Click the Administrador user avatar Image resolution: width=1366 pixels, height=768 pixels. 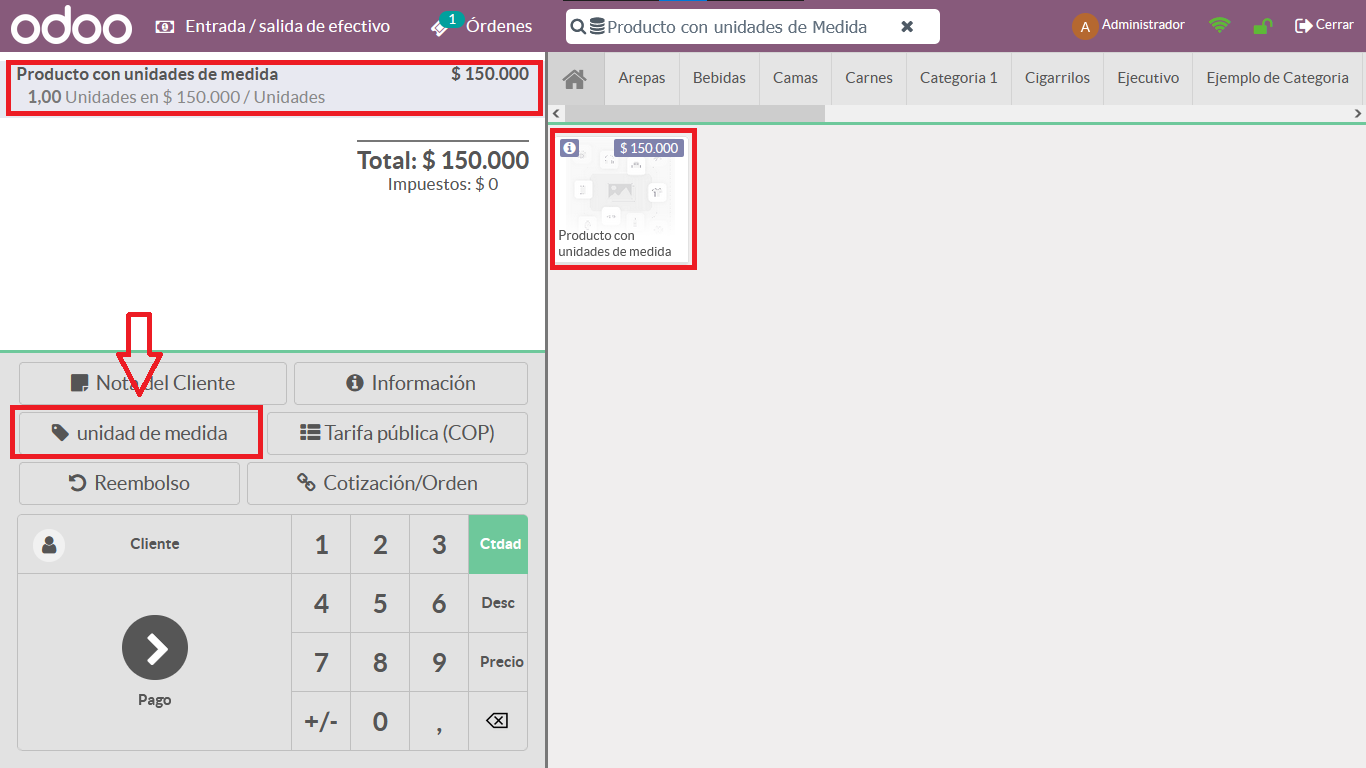(1085, 26)
